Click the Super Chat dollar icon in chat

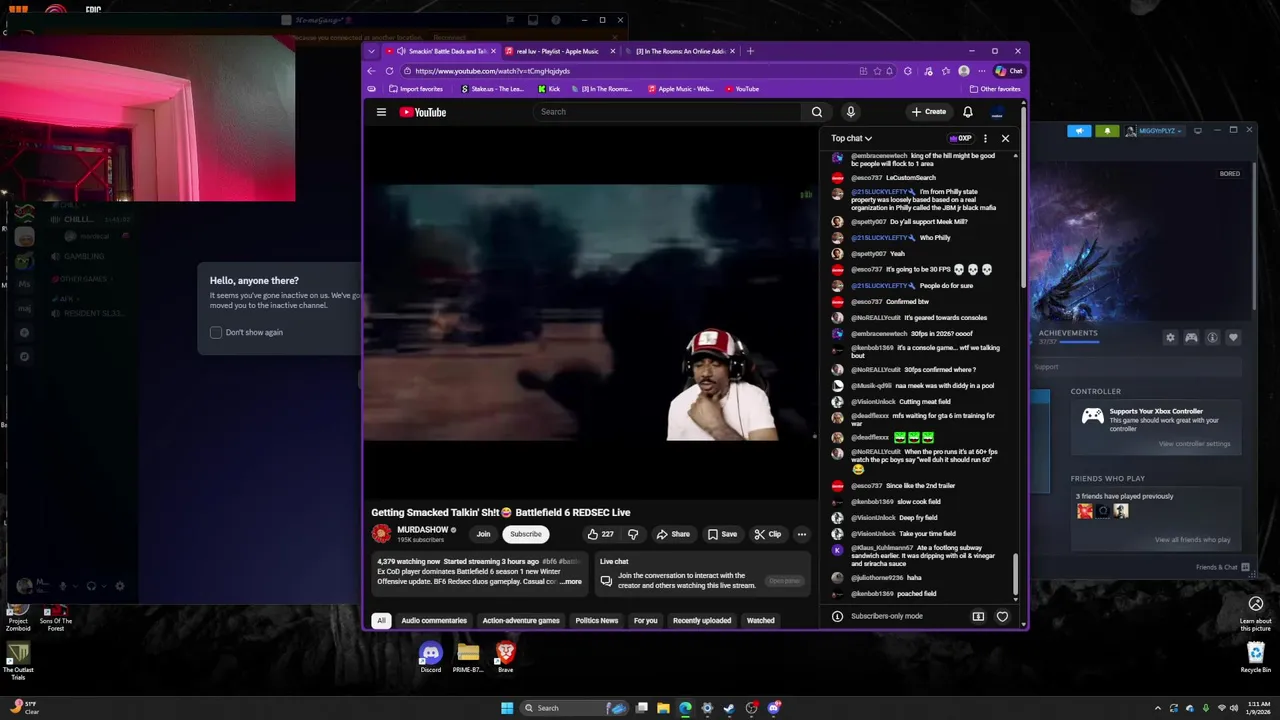pyautogui.click(x=978, y=616)
